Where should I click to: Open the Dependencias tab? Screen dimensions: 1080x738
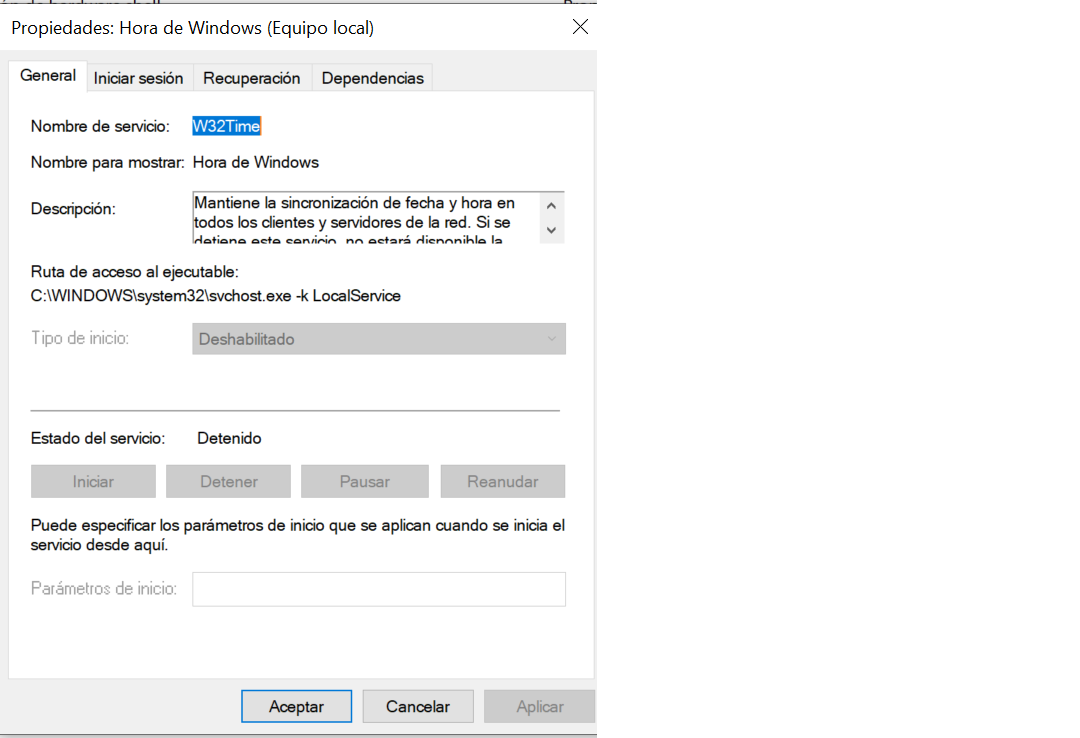pyautogui.click(x=373, y=78)
